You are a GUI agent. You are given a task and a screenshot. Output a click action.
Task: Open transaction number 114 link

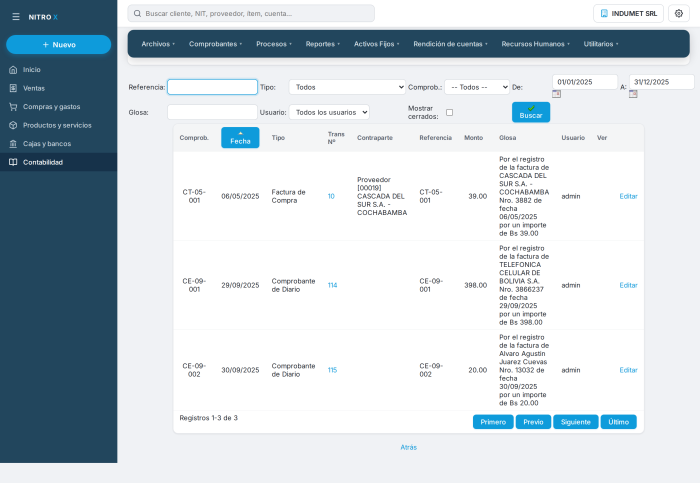332,285
